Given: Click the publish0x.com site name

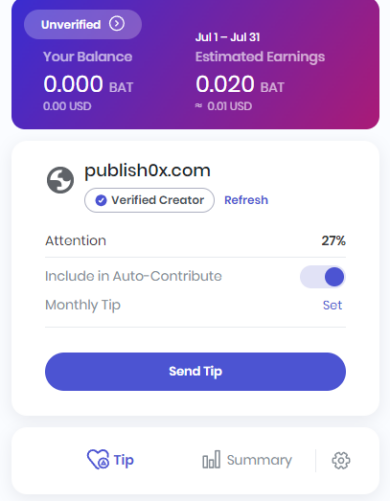Looking at the screenshot, I should pos(147,171).
